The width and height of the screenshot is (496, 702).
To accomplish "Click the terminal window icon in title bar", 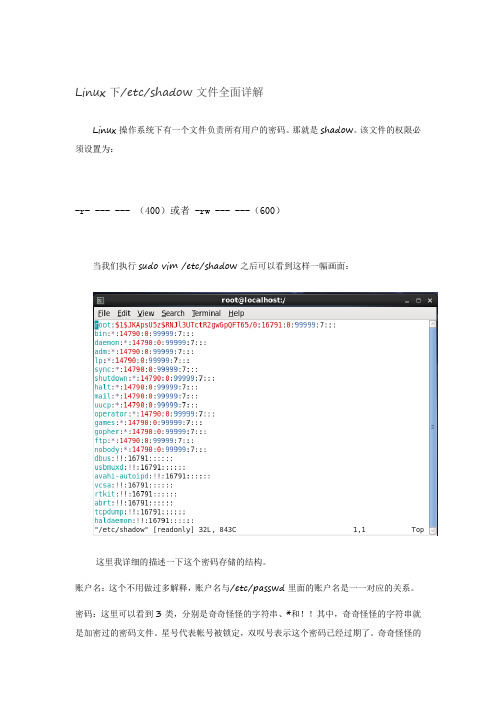I will point(100,300).
